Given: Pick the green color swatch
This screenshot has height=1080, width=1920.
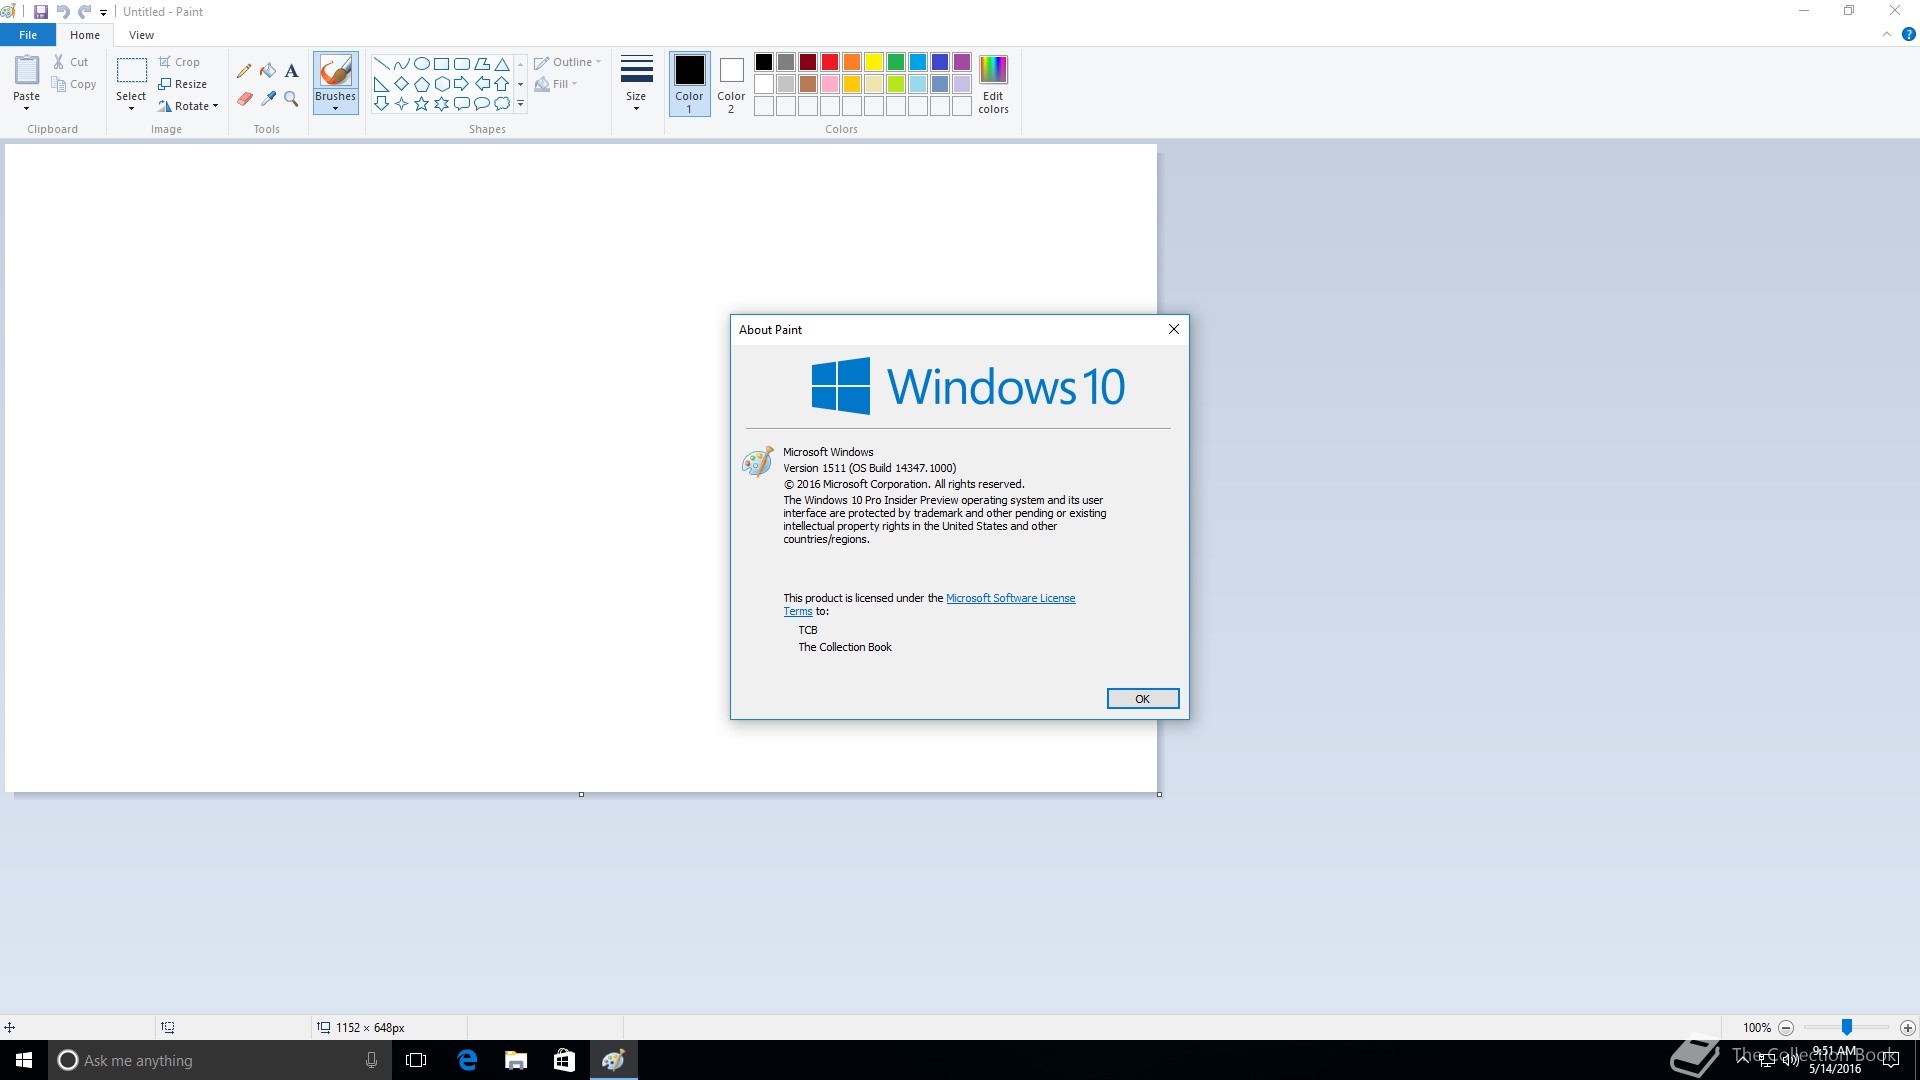Looking at the screenshot, I should (896, 62).
